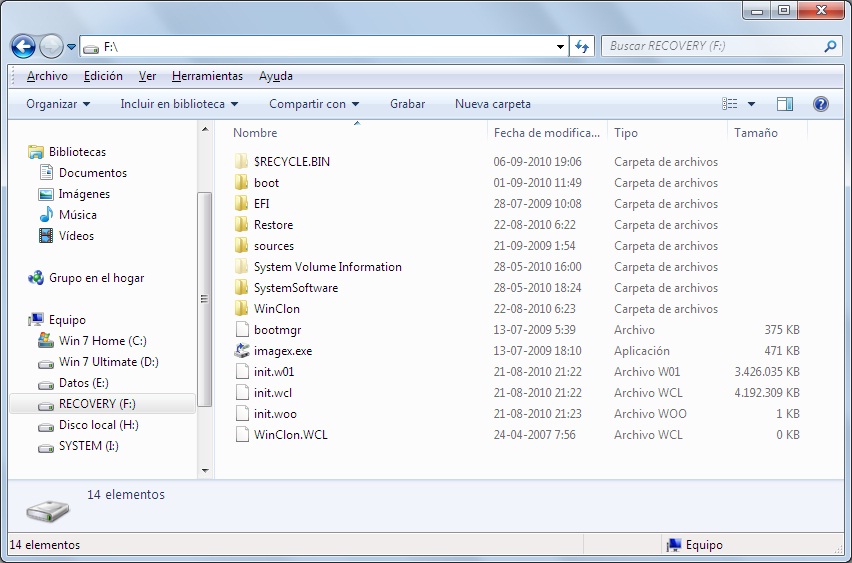Click date 24-04-2007 7:56
The image size is (852, 563).
point(534,435)
